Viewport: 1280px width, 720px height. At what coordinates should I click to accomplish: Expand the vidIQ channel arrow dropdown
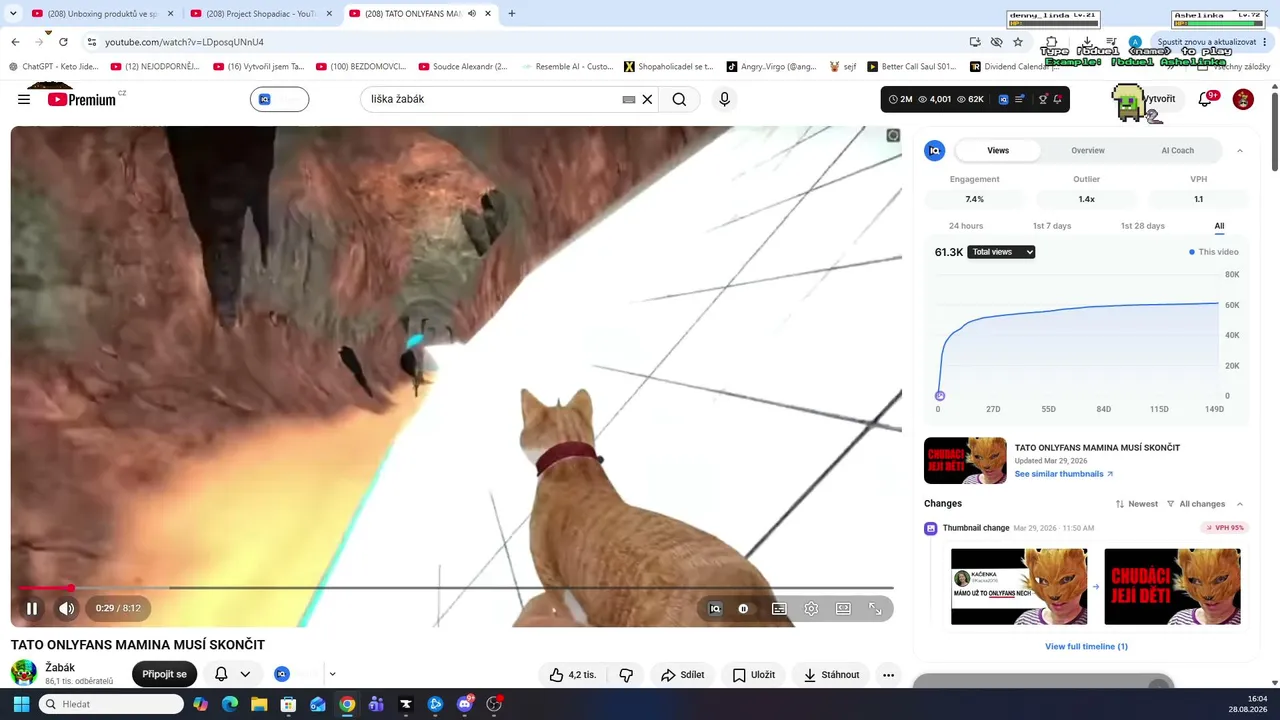332,674
